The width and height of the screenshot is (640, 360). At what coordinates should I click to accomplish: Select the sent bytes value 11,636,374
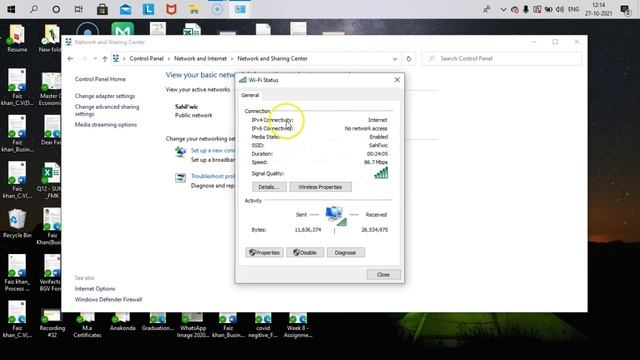click(x=308, y=230)
